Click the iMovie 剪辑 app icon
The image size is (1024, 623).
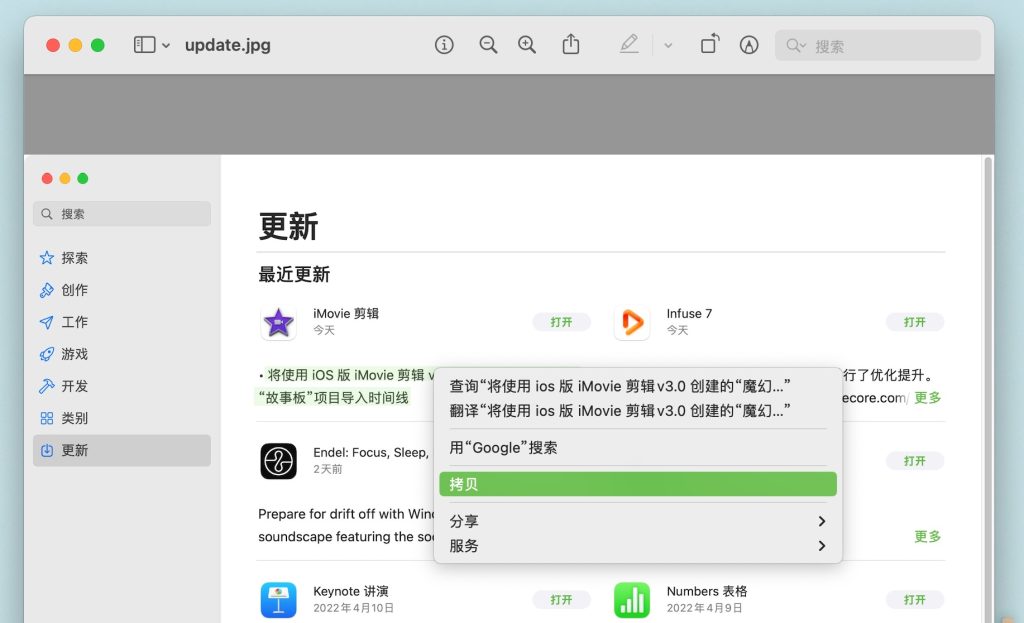coord(279,322)
